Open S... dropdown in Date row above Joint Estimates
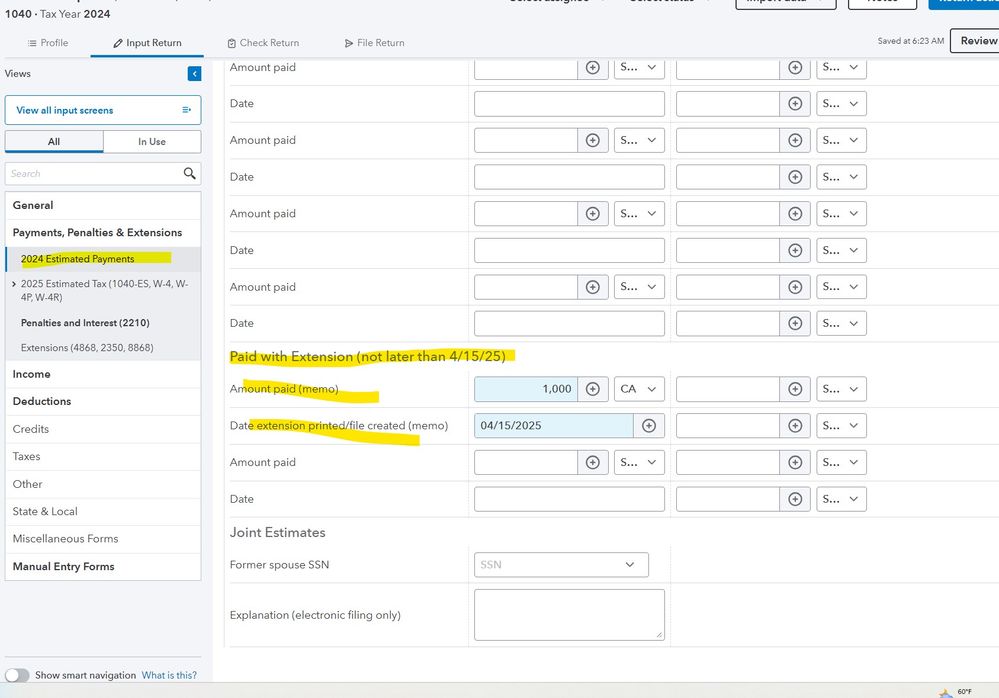Screen dimensions: 999x698 point(841,499)
